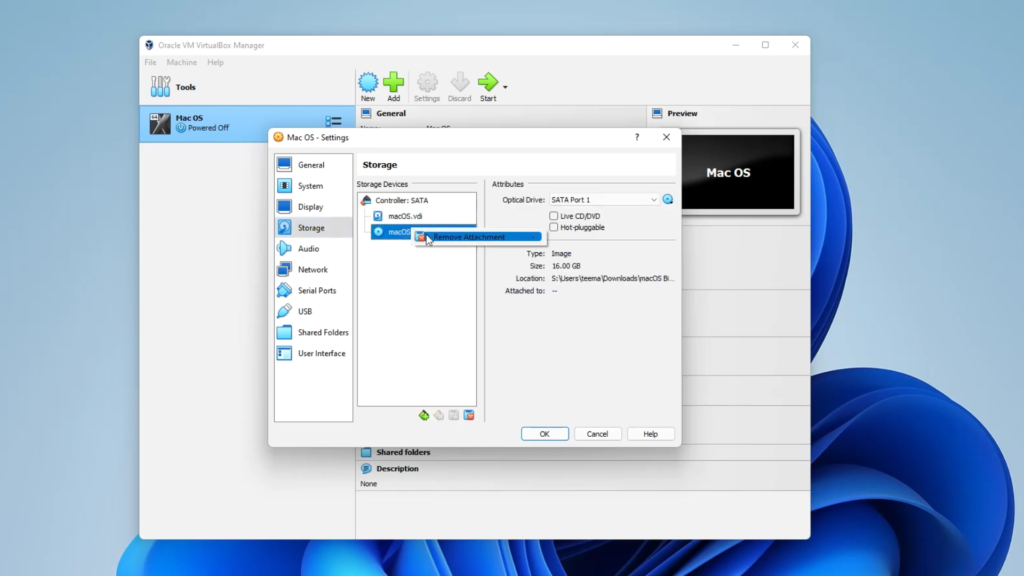
Task: Click the General section header in Manager details
Action: click(391, 114)
